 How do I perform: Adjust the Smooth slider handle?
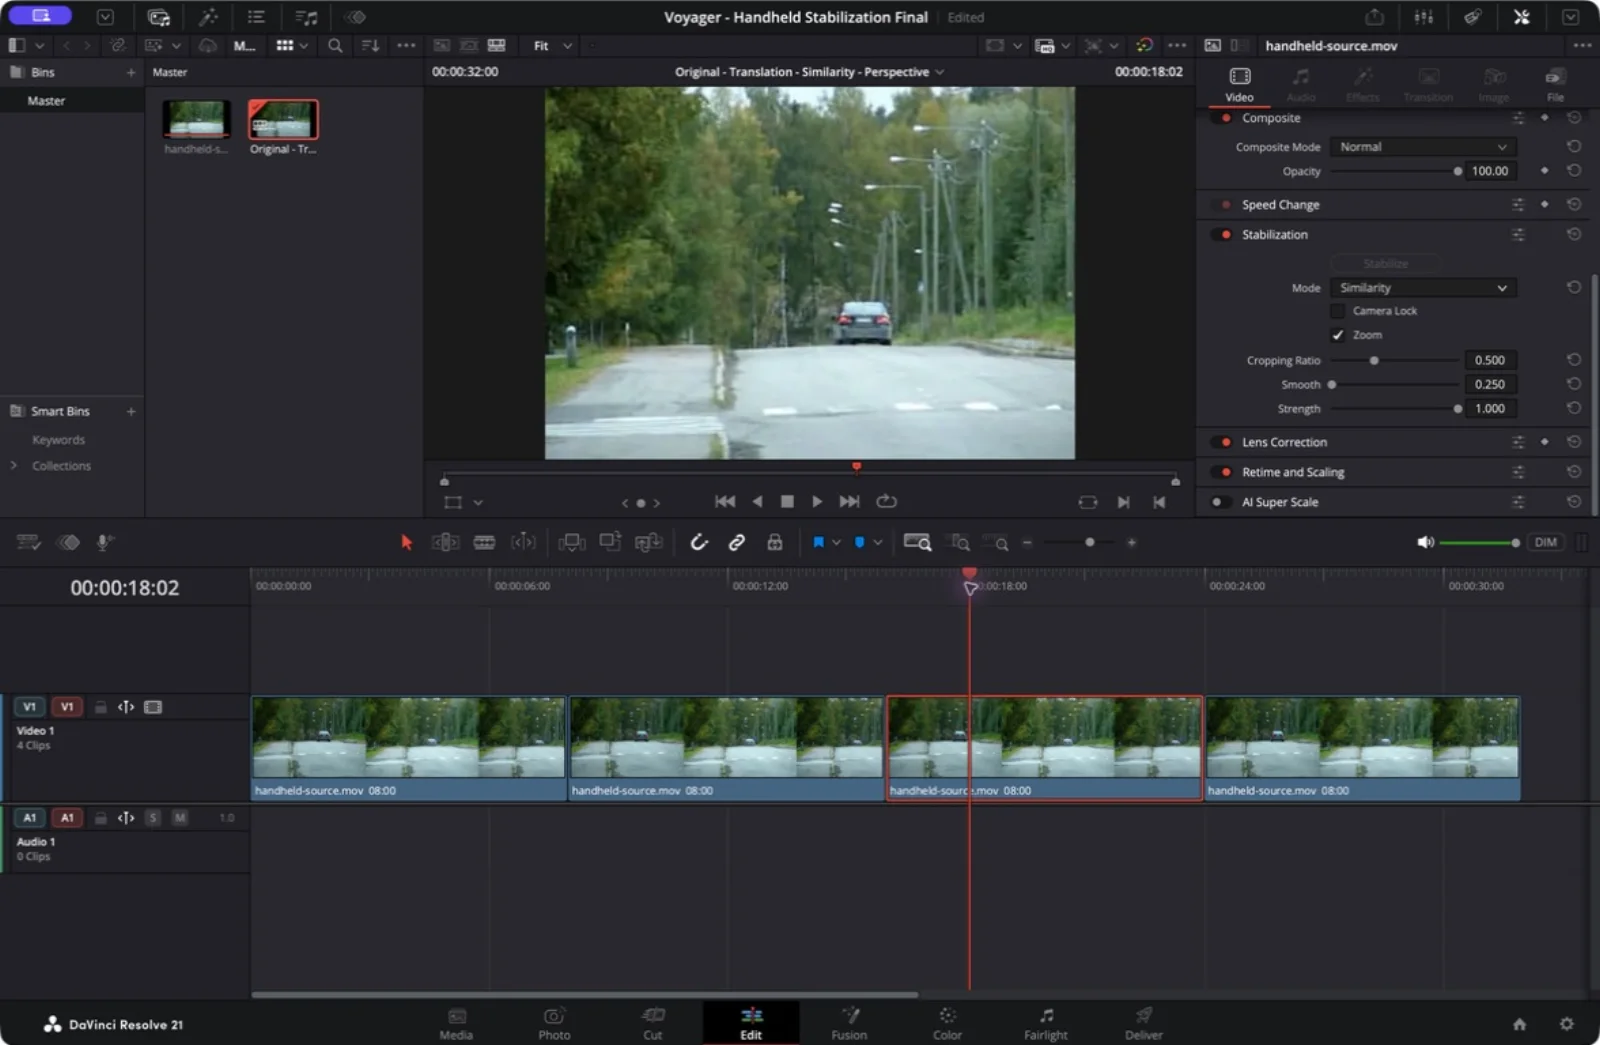(x=1332, y=384)
